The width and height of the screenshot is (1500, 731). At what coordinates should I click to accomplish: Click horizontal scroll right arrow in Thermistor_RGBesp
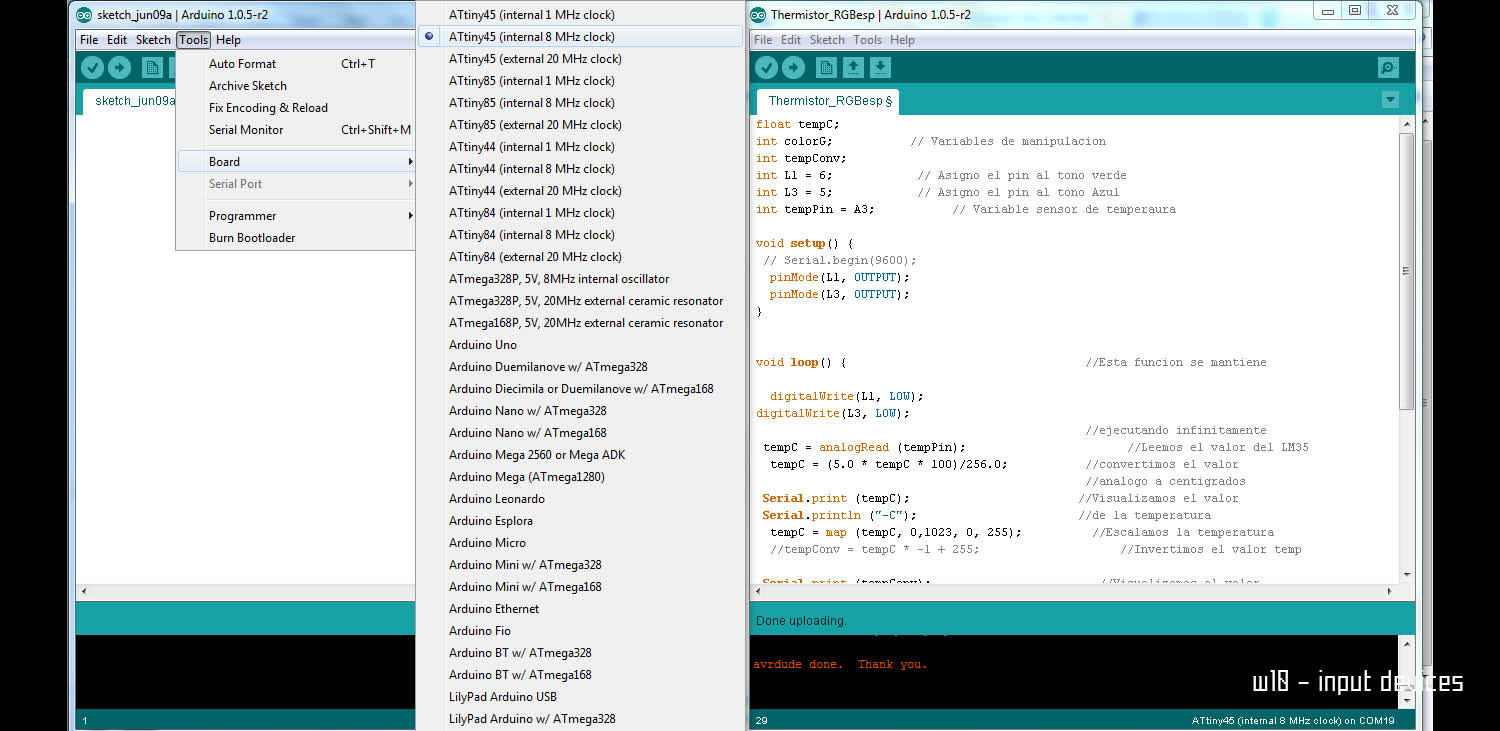(x=1391, y=592)
